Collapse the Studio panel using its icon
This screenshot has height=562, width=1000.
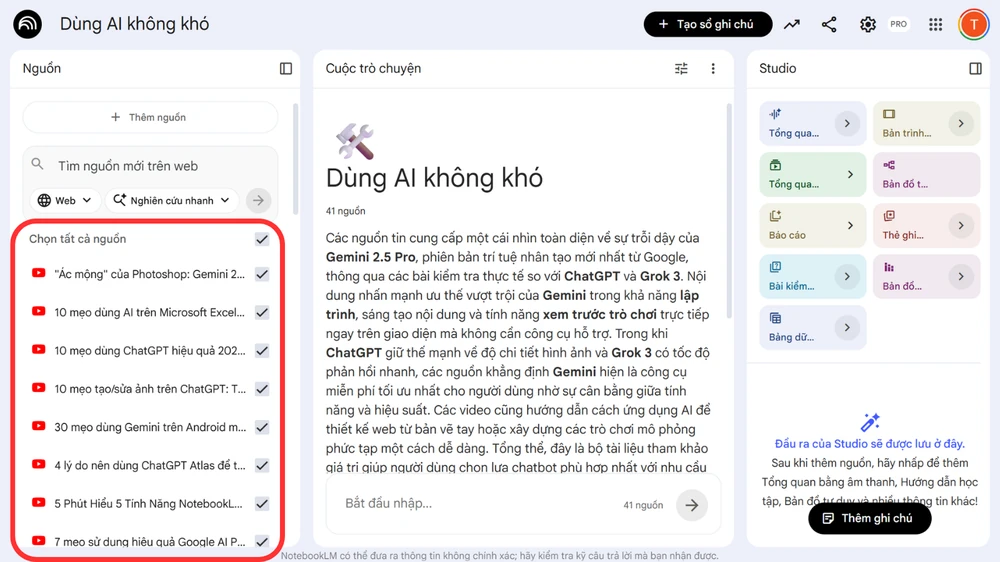tap(975, 69)
